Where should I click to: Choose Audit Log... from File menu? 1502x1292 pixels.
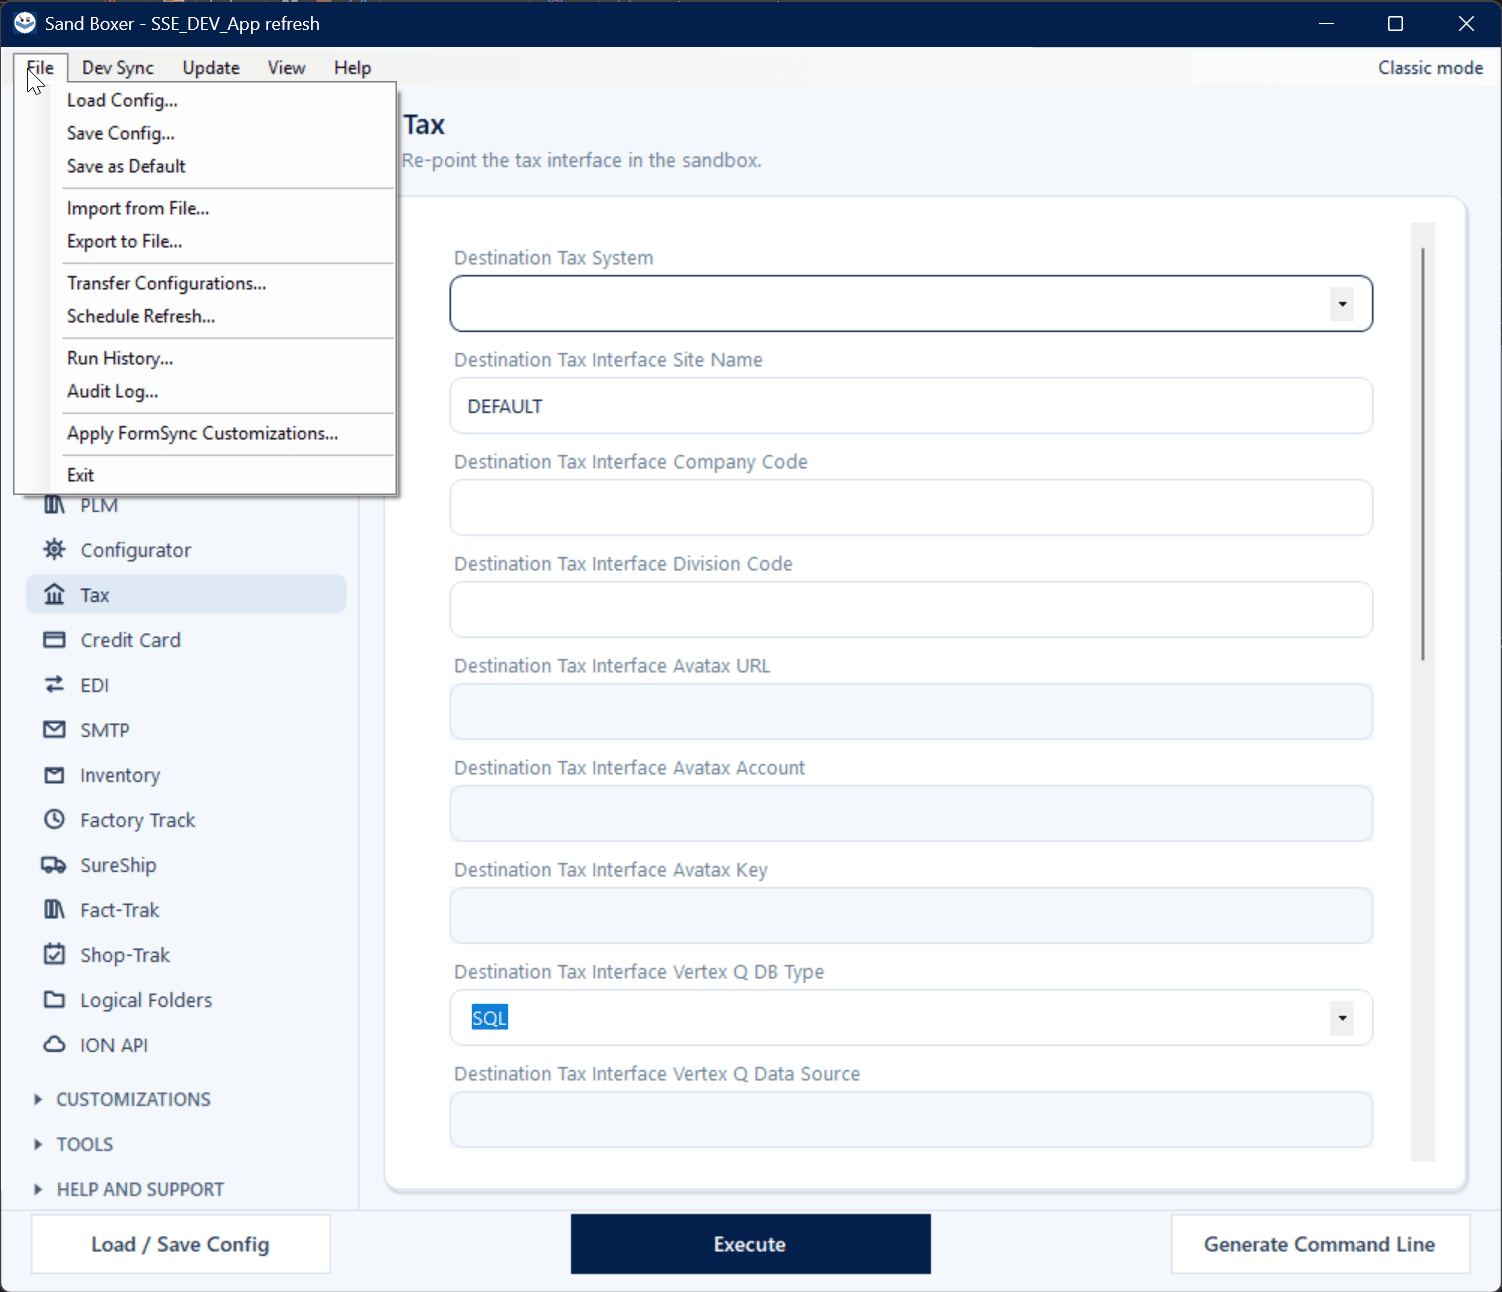[205, 391]
